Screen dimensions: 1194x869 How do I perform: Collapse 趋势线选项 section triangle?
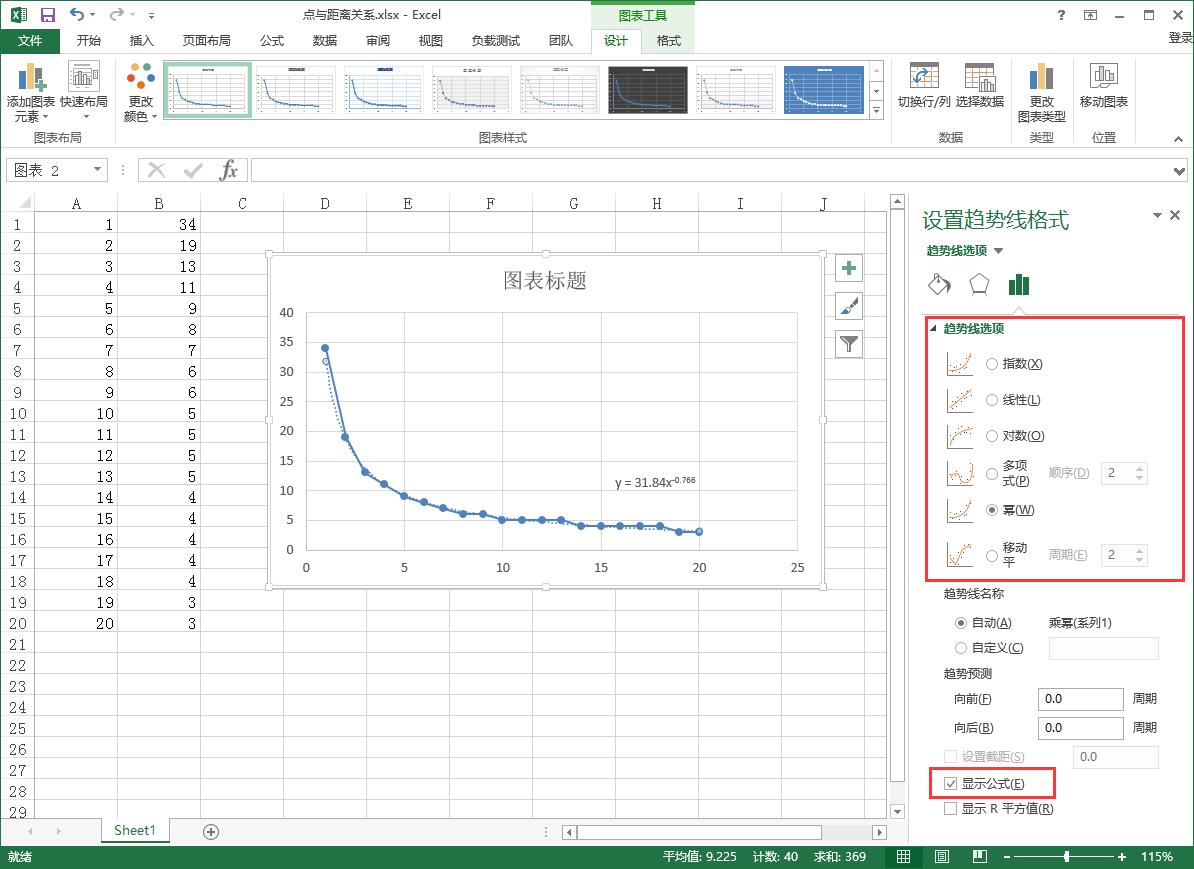(x=933, y=328)
